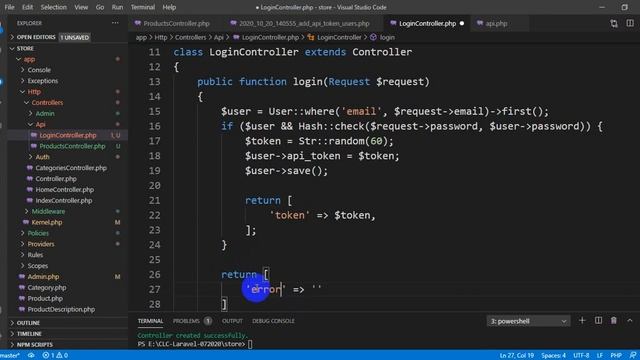Image resolution: width=640 pixels, height=360 pixels.
Task: Open the Edit menu
Action: coord(27,7)
